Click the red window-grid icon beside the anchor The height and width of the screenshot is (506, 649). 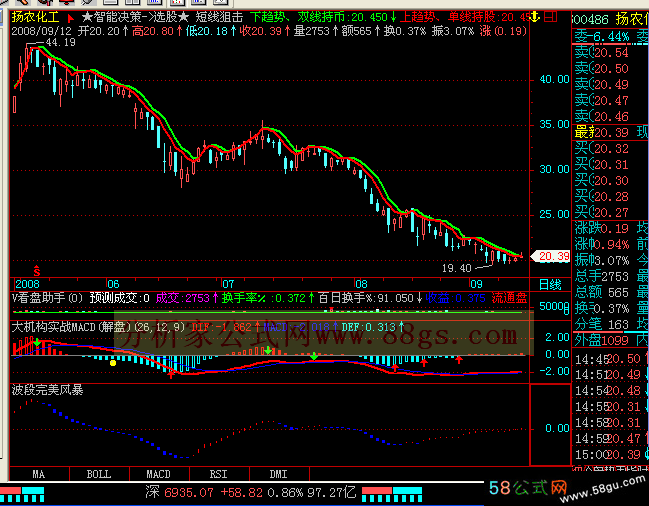coord(550,17)
